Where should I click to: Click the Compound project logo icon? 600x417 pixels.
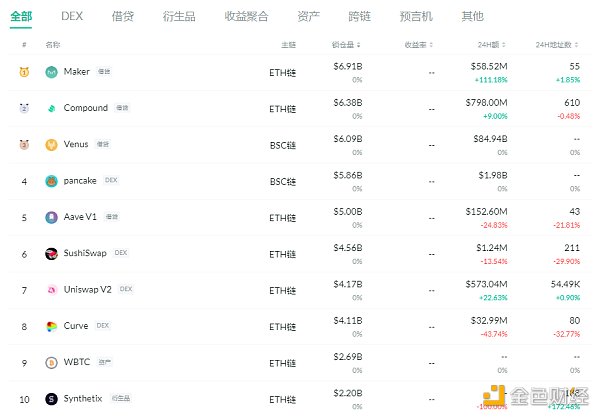51,108
